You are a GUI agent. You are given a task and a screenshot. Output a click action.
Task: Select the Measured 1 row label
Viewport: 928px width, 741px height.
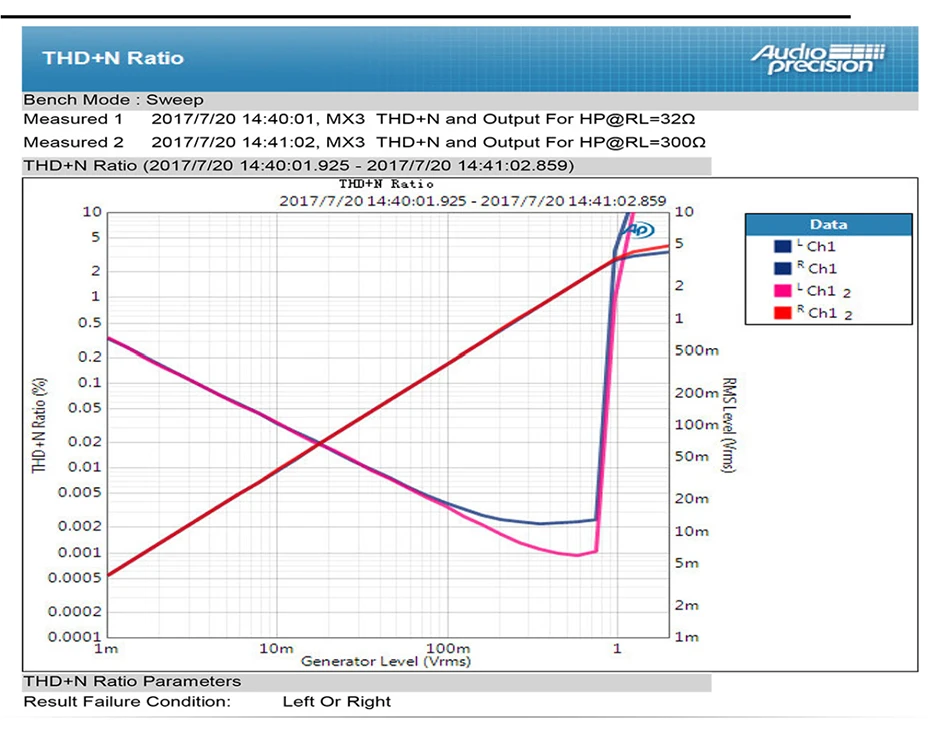tap(73, 119)
